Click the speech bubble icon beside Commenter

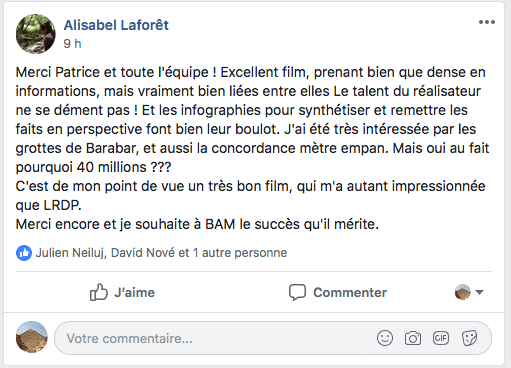297,292
